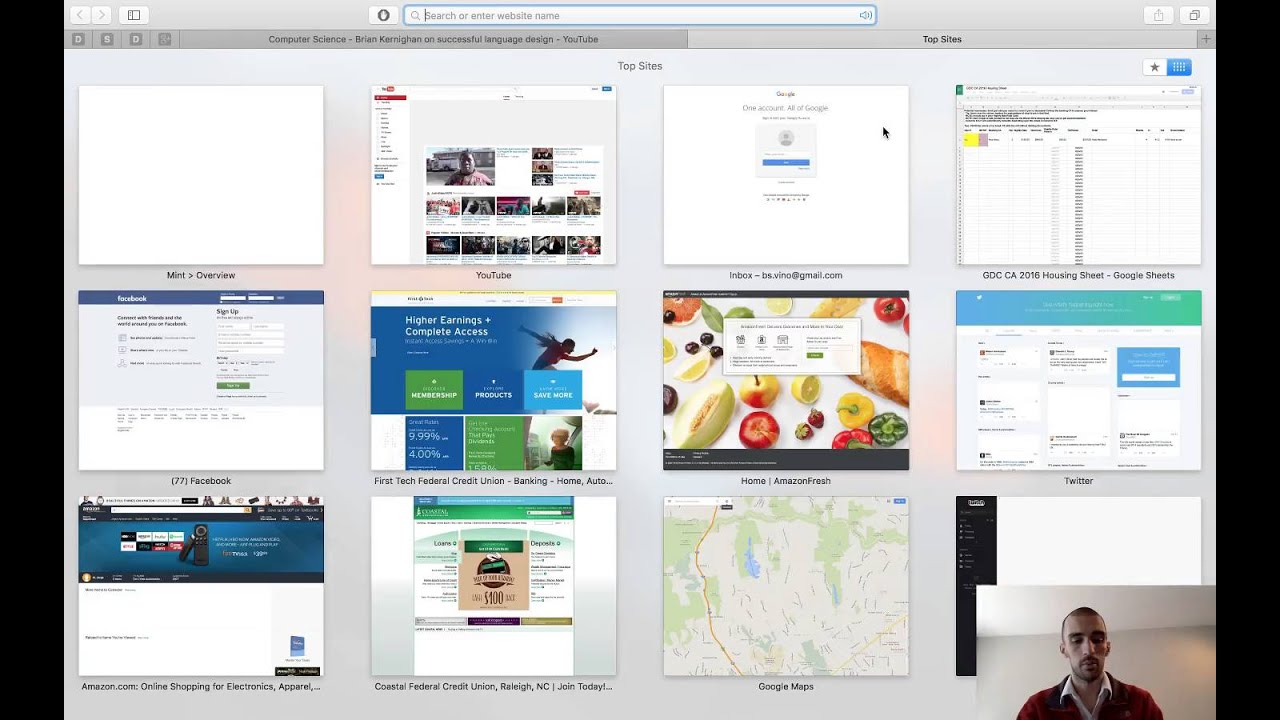Click 'Amazon.com: Online Shopping' caption
This screenshot has width=1280, height=720.
coord(201,687)
